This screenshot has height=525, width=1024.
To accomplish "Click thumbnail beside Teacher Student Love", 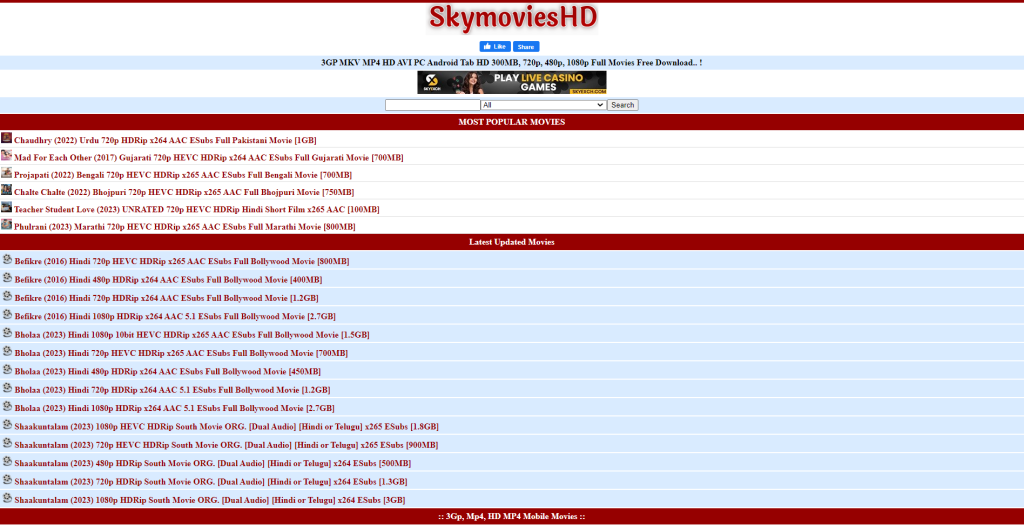I will [x=7, y=207].
